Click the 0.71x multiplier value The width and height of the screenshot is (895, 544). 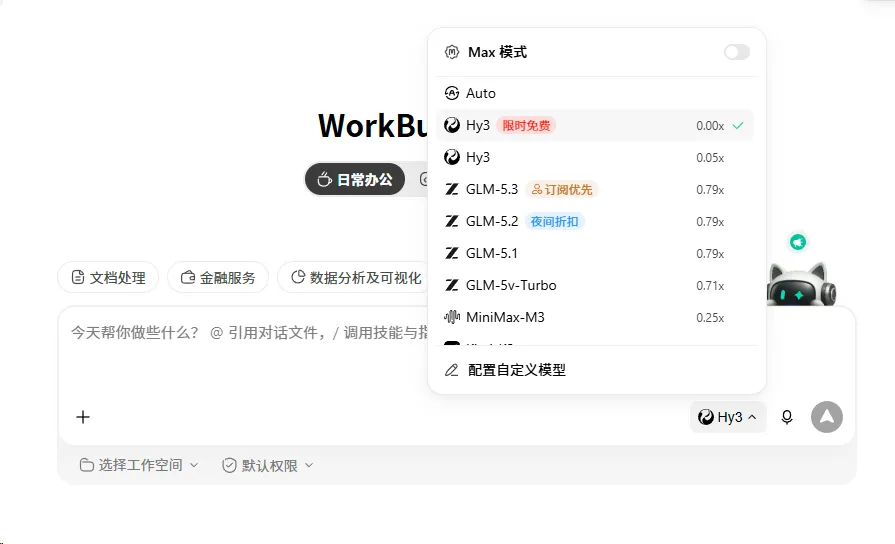click(710, 285)
